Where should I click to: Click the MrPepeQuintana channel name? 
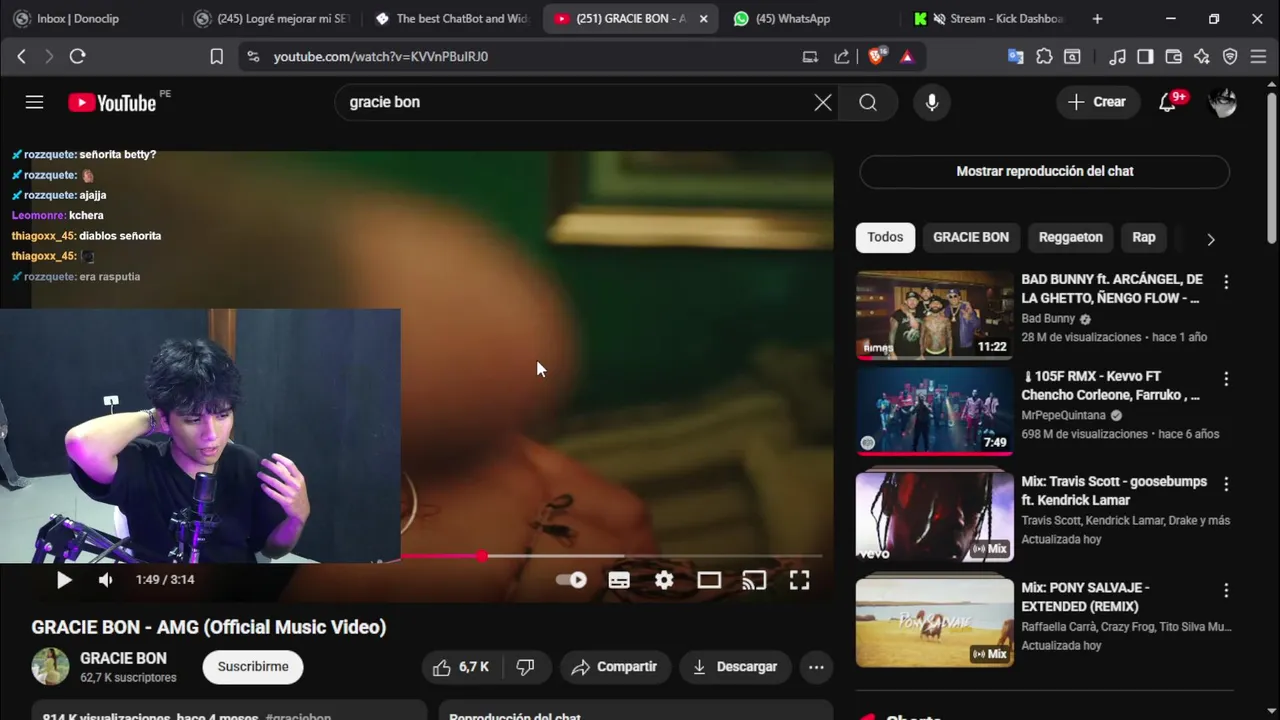point(1063,416)
